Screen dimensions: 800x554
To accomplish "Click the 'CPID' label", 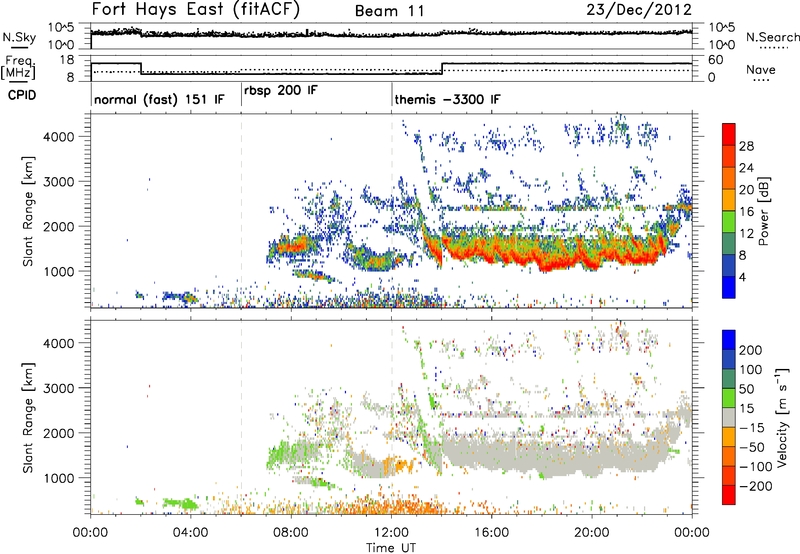I will [22, 95].
